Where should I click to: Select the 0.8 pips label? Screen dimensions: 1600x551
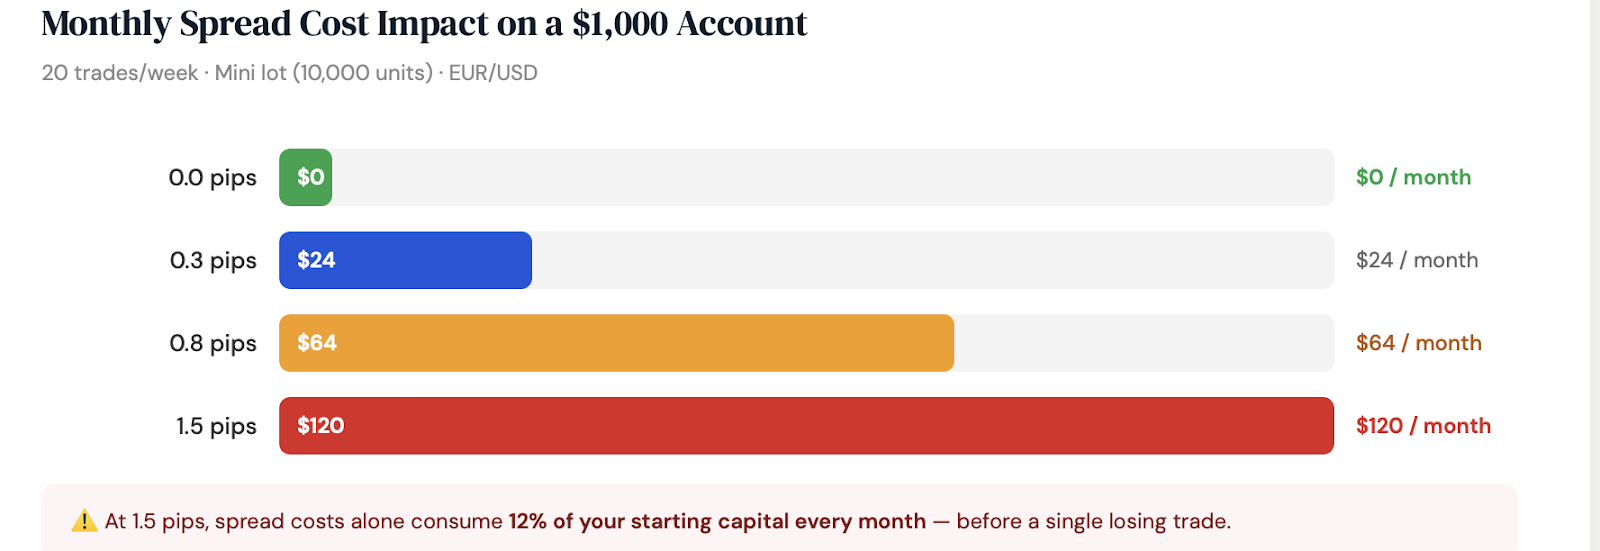pyautogui.click(x=213, y=344)
